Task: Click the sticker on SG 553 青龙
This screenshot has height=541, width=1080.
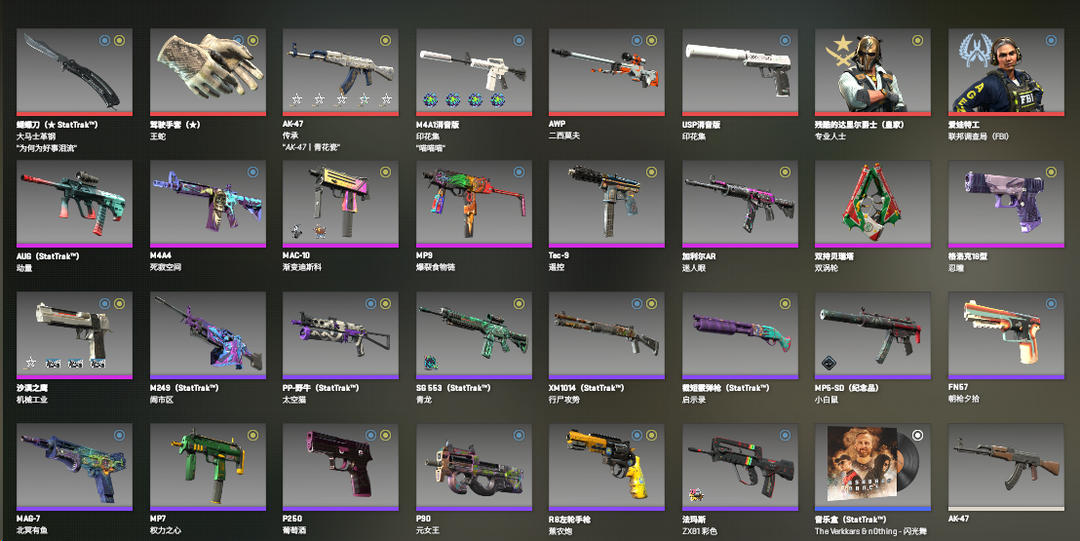Action: pyautogui.click(x=430, y=363)
